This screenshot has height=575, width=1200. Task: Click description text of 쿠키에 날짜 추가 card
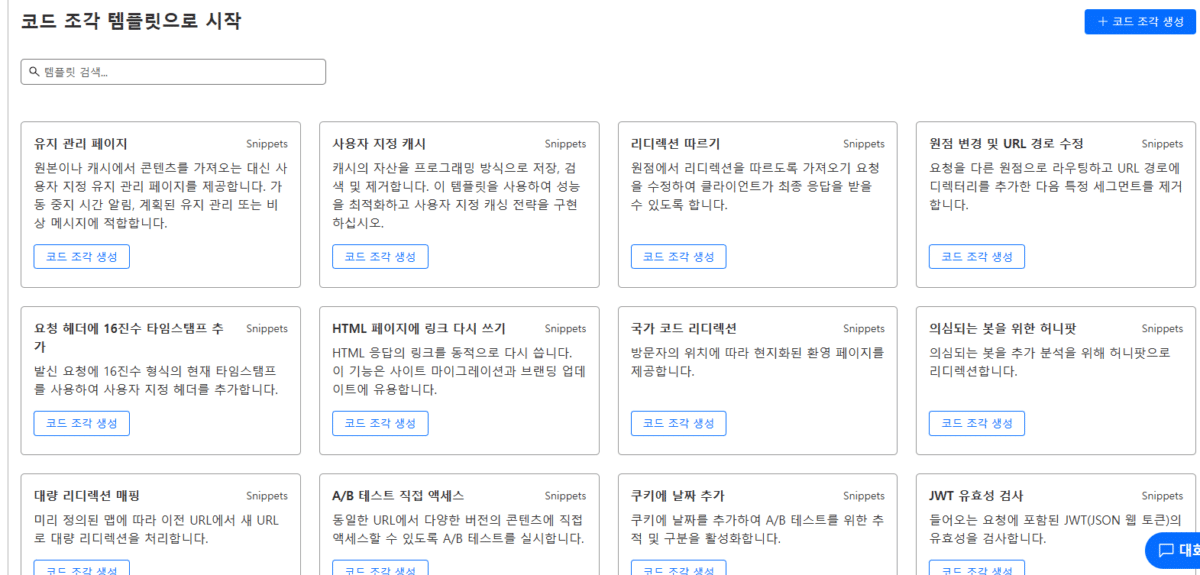756,529
